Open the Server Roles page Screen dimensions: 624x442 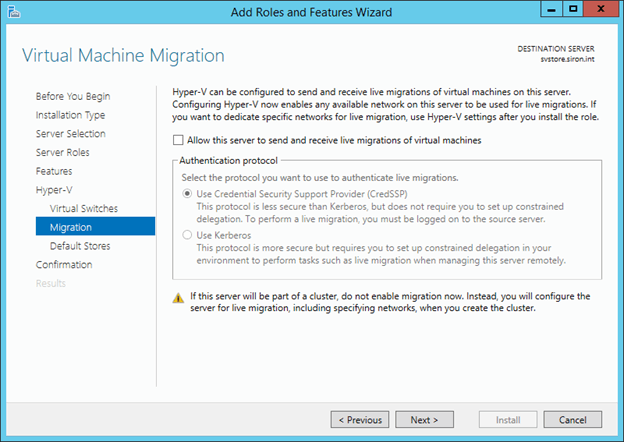point(62,152)
